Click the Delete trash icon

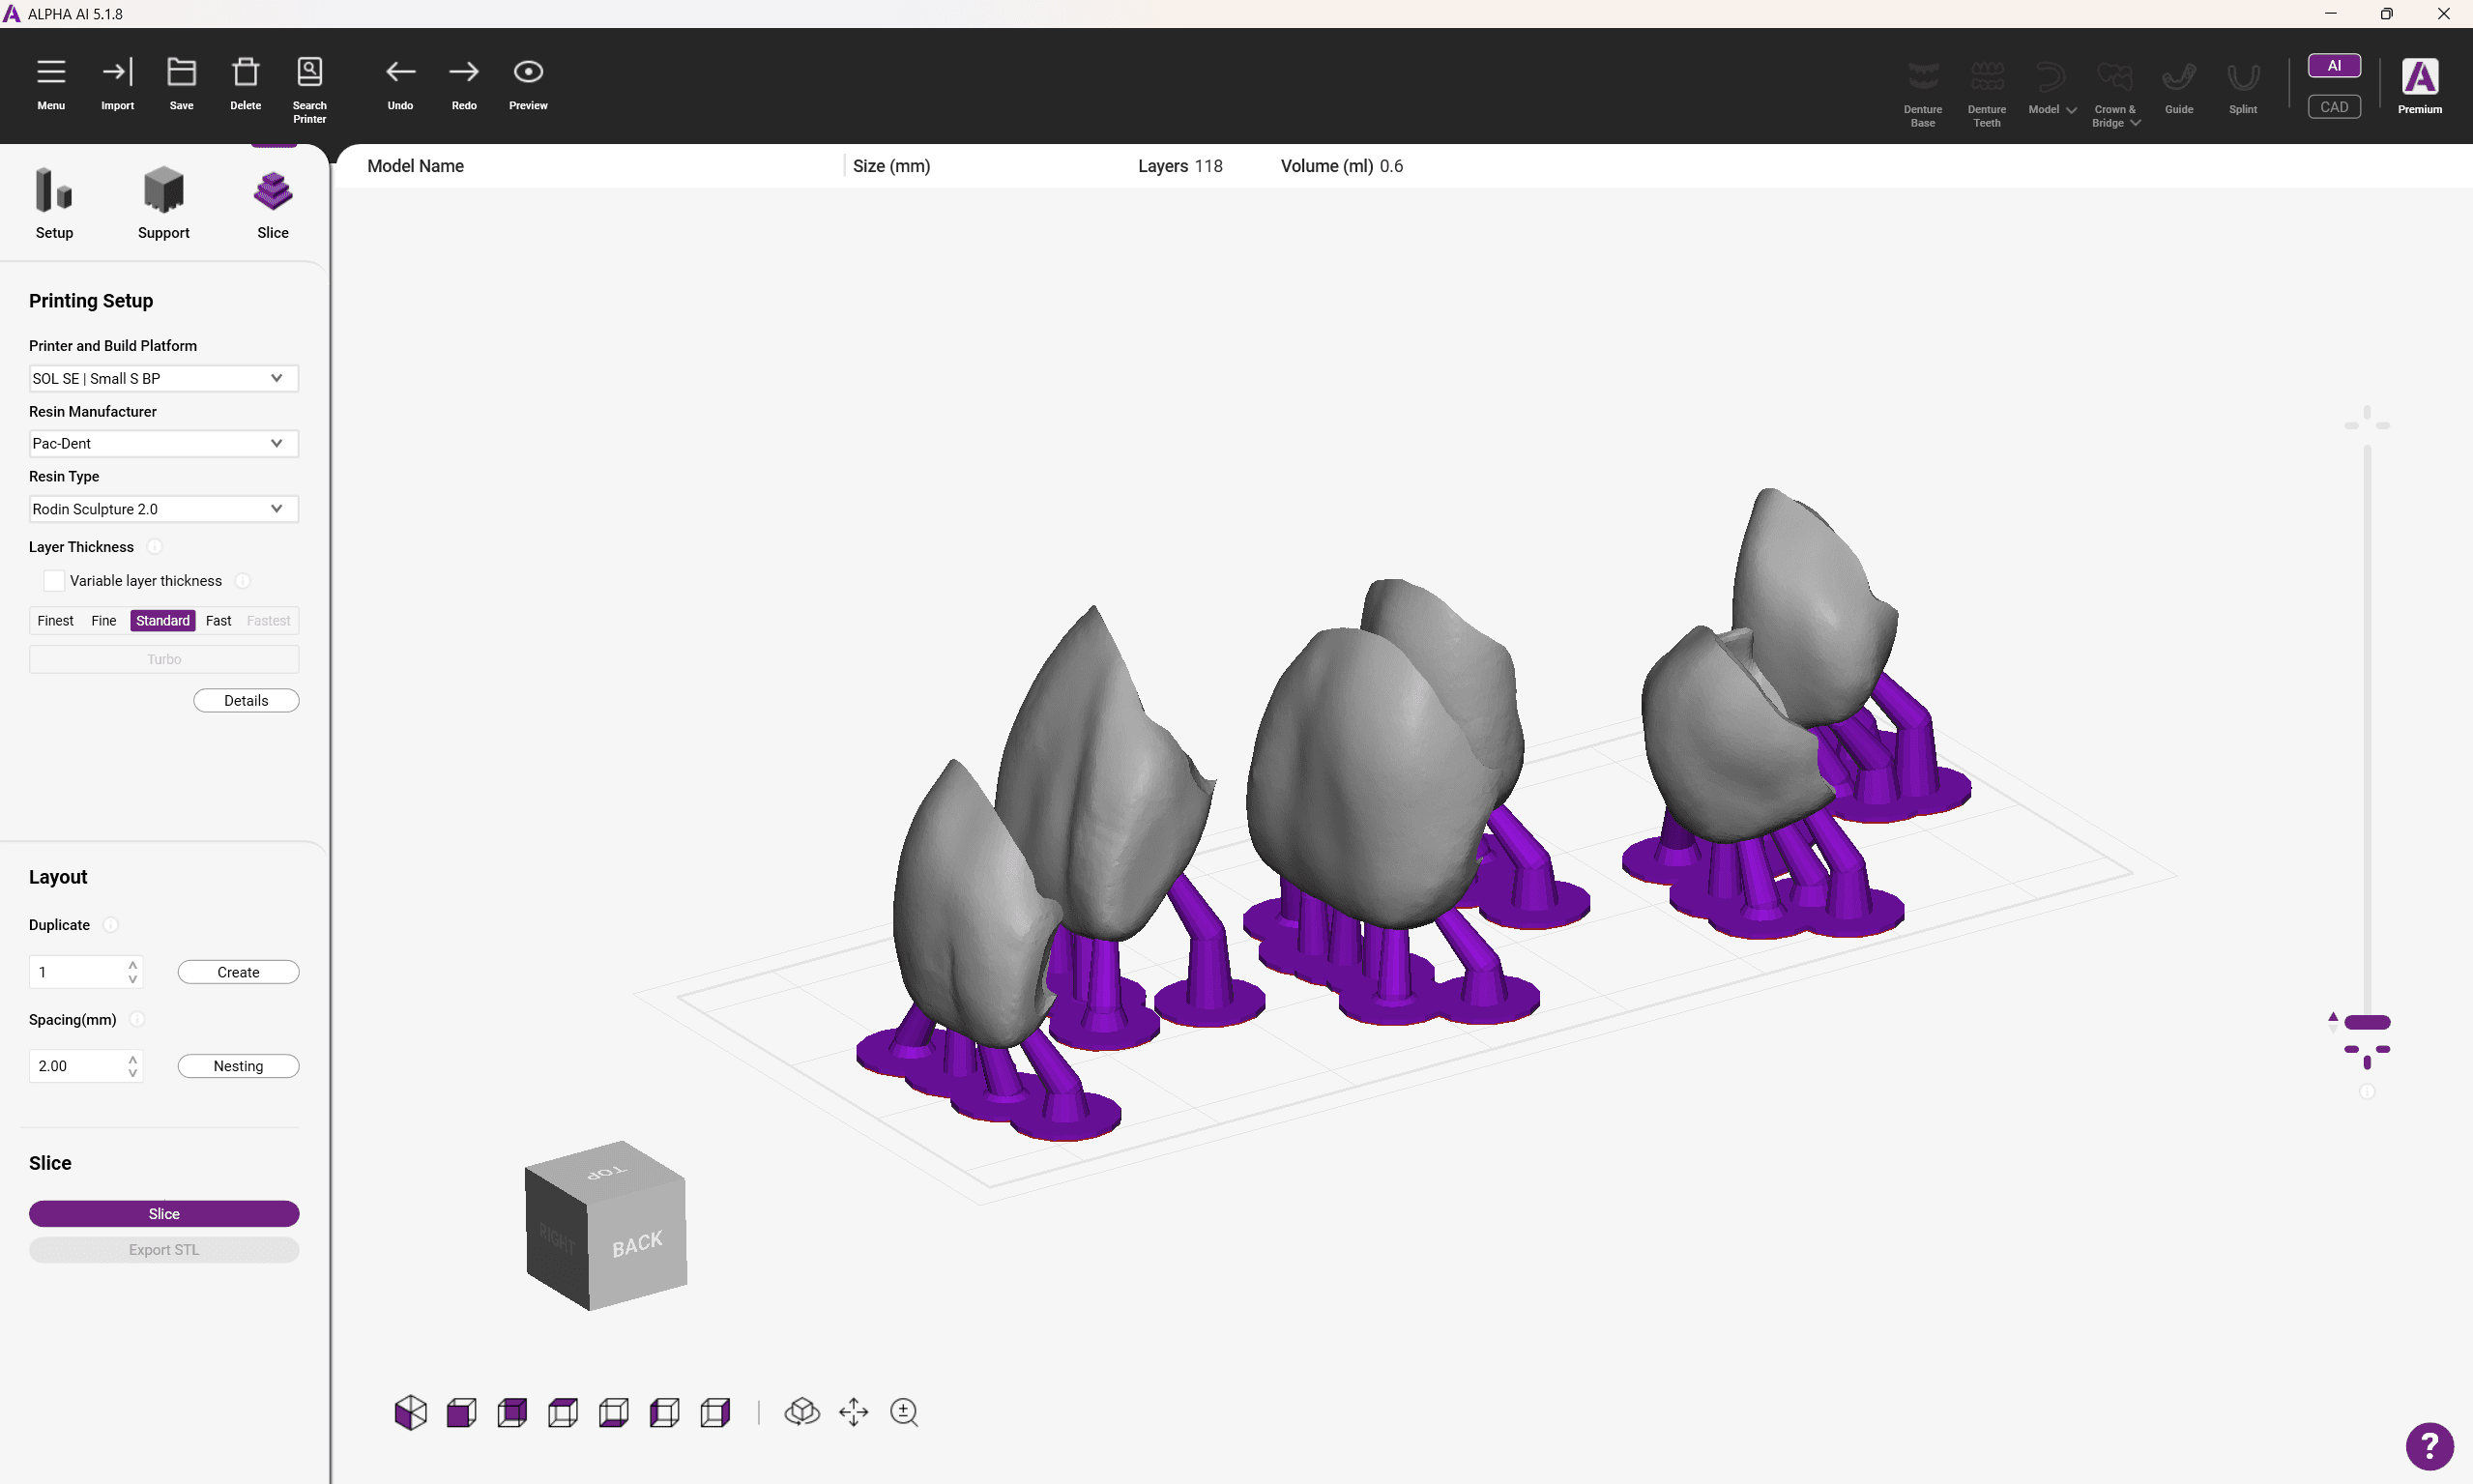(x=245, y=72)
